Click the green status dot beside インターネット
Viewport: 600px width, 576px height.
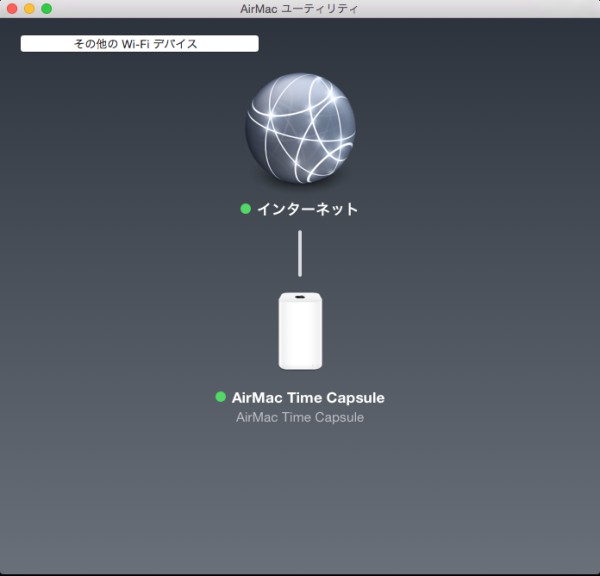246,209
